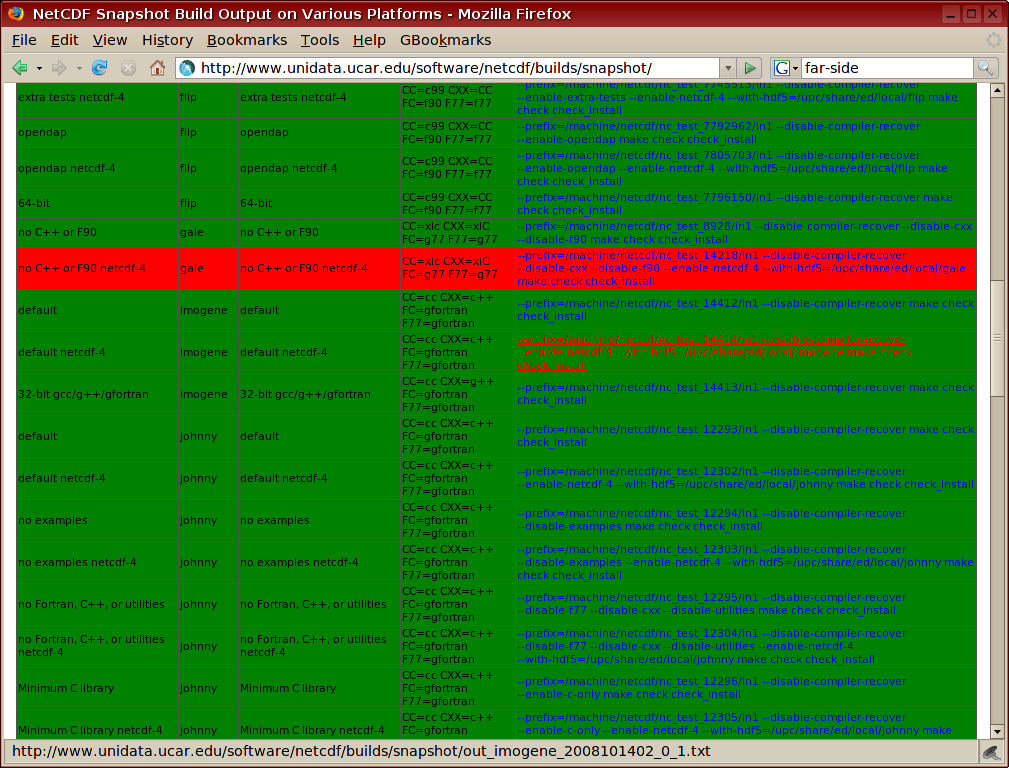
Task: Click the Stop loading button
Action: click(x=128, y=68)
